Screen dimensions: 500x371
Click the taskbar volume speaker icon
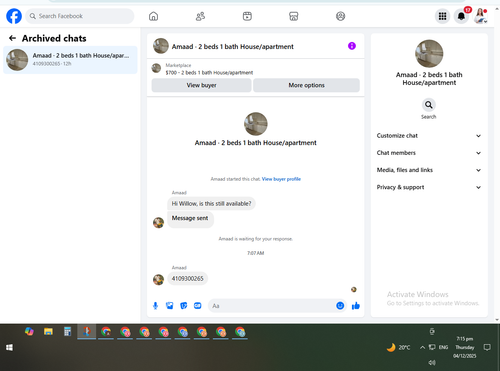coord(432,362)
